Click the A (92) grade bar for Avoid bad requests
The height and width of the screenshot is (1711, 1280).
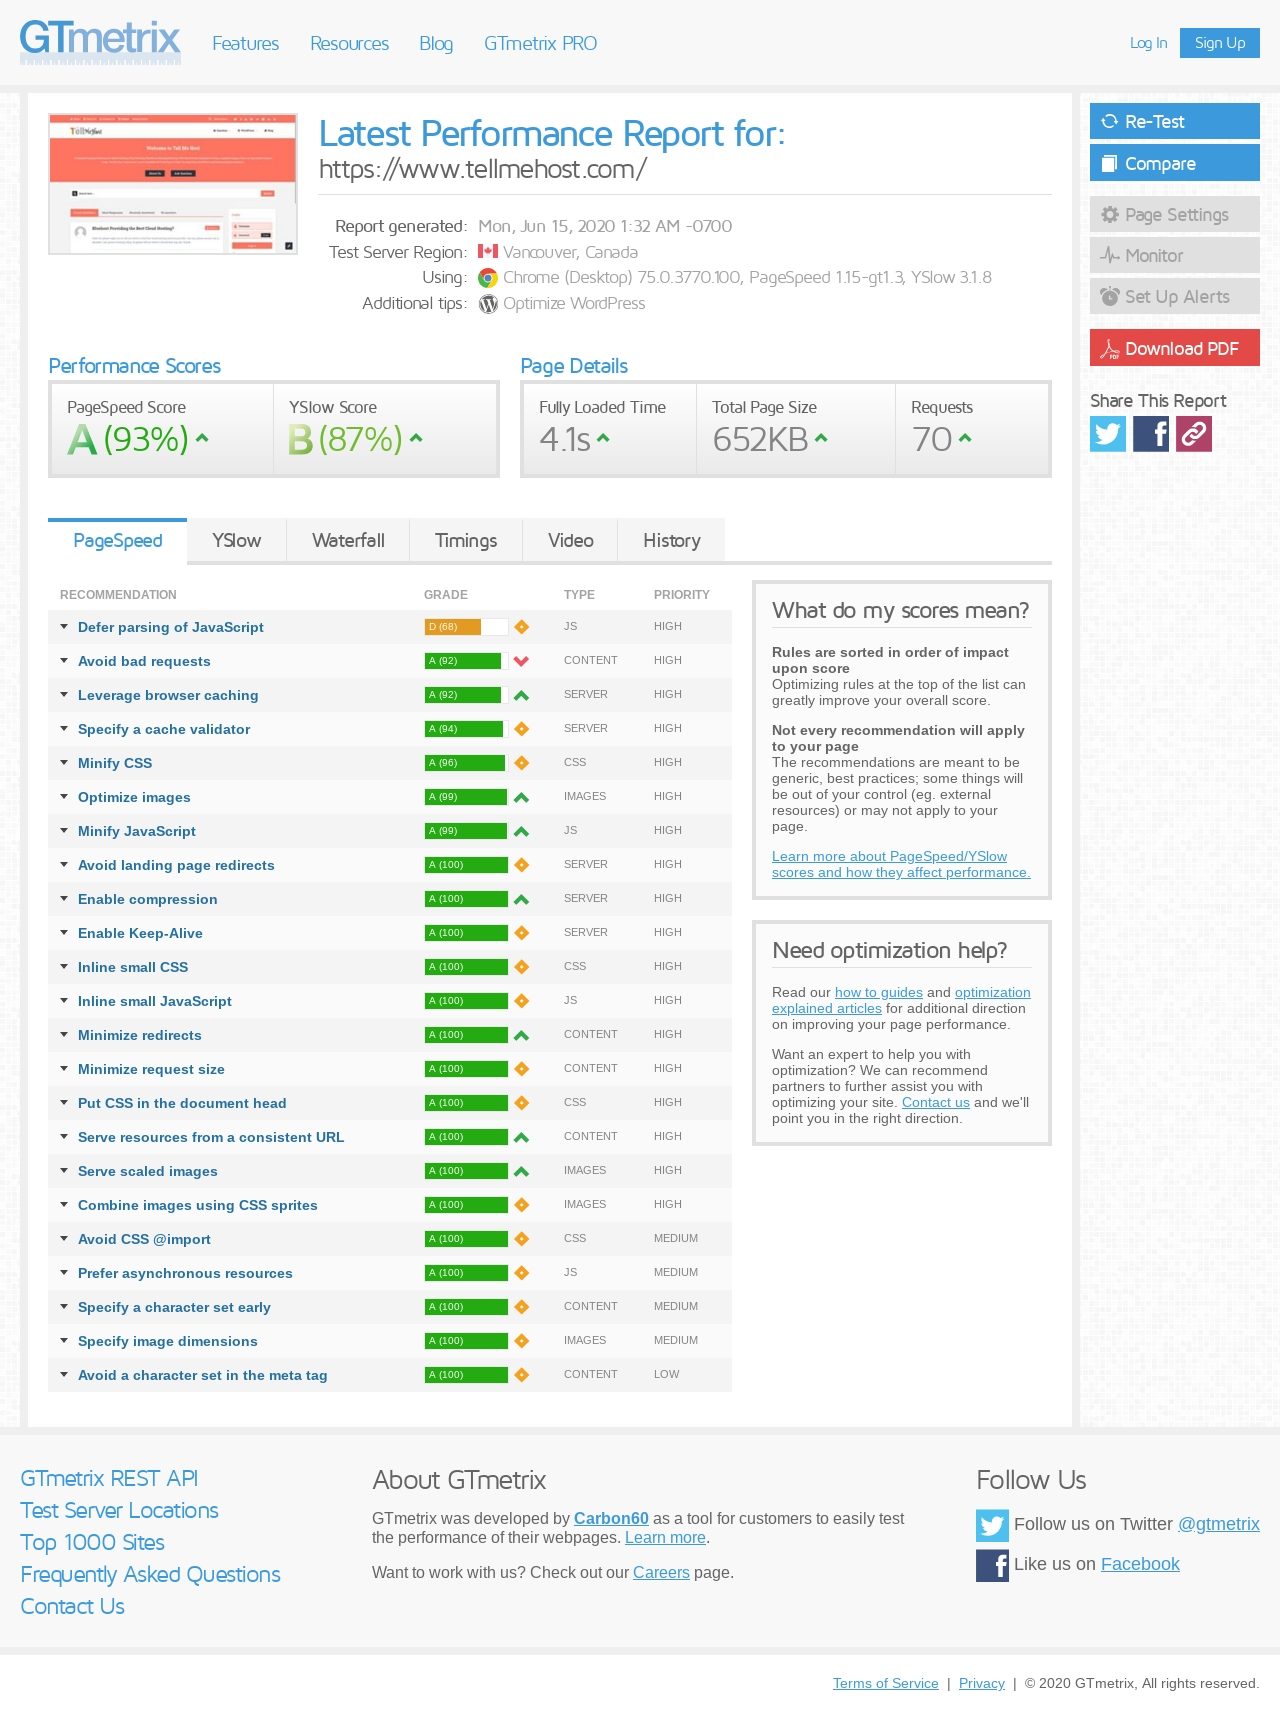tap(466, 661)
